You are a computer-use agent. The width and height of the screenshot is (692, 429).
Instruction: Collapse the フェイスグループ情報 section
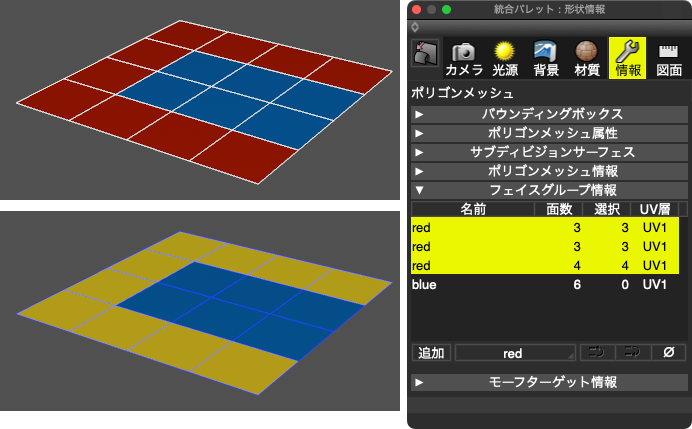click(x=547, y=190)
